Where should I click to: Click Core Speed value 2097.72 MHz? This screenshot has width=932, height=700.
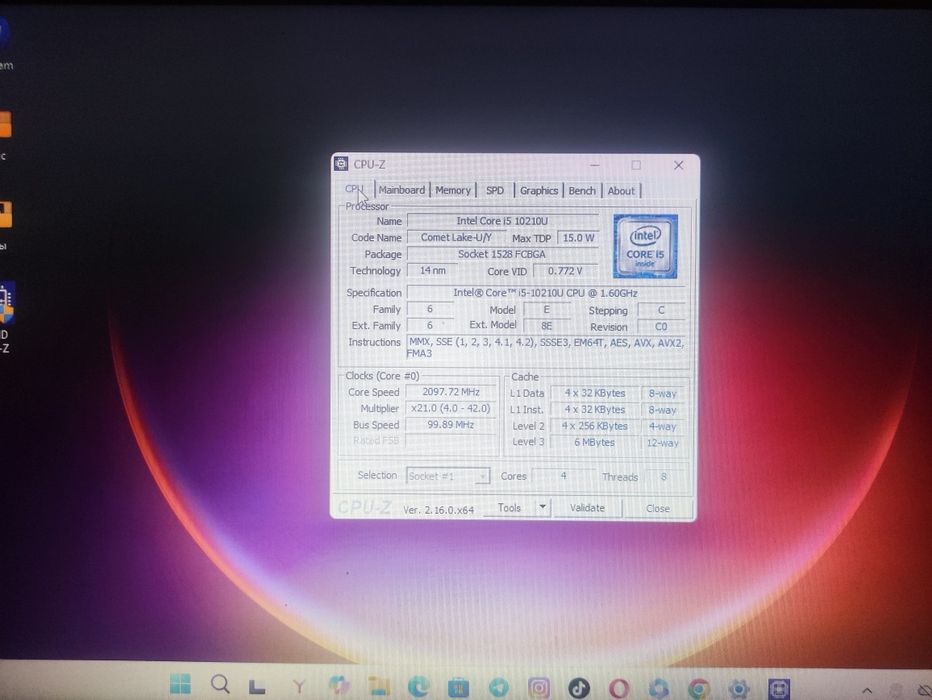tap(451, 392)
